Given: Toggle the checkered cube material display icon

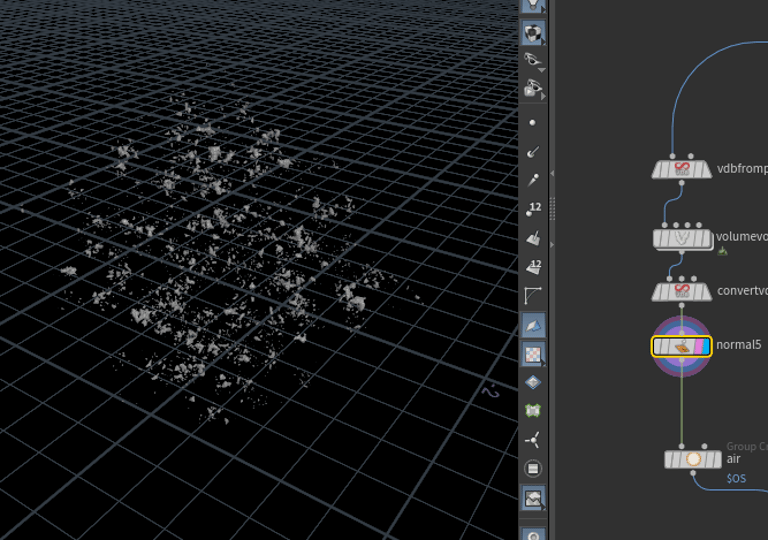Looking at the screenshot, I should coord(533,33).
